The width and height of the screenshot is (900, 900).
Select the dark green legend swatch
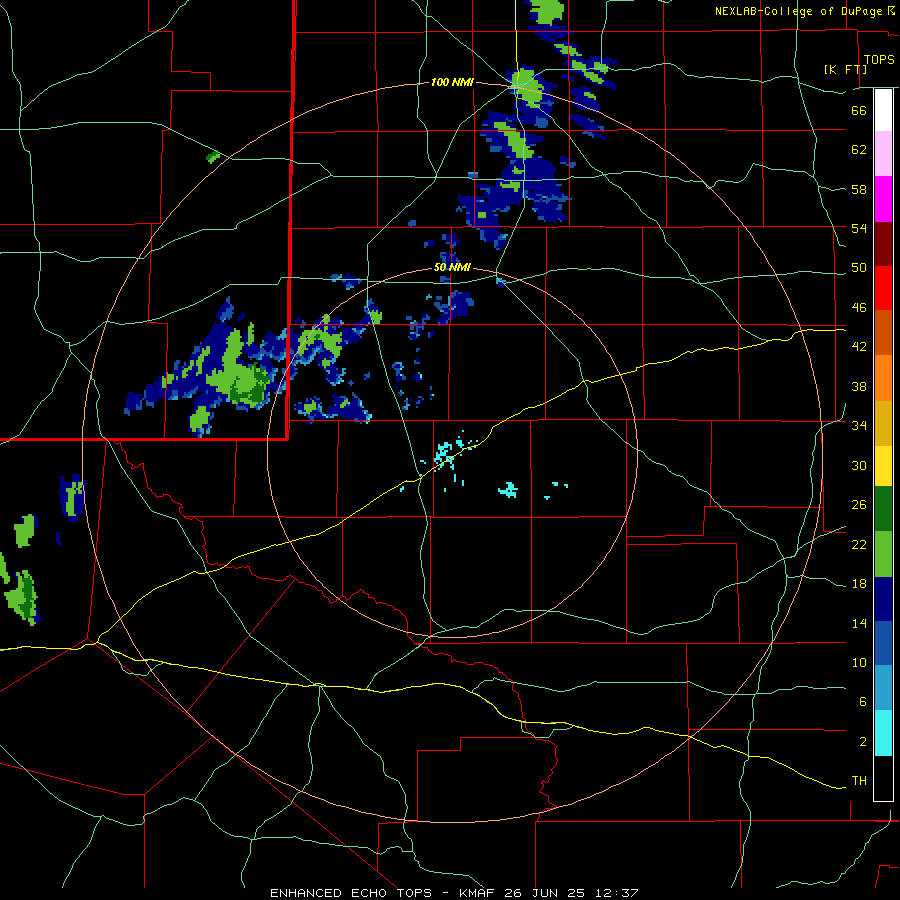[x=883, y=509]
